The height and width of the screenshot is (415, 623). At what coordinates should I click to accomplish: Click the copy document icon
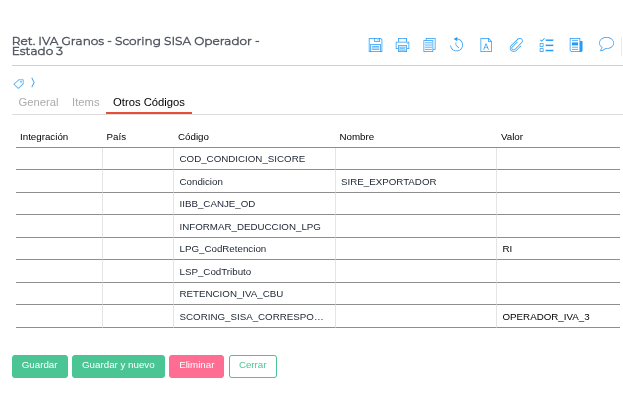(x=429, y=45)
